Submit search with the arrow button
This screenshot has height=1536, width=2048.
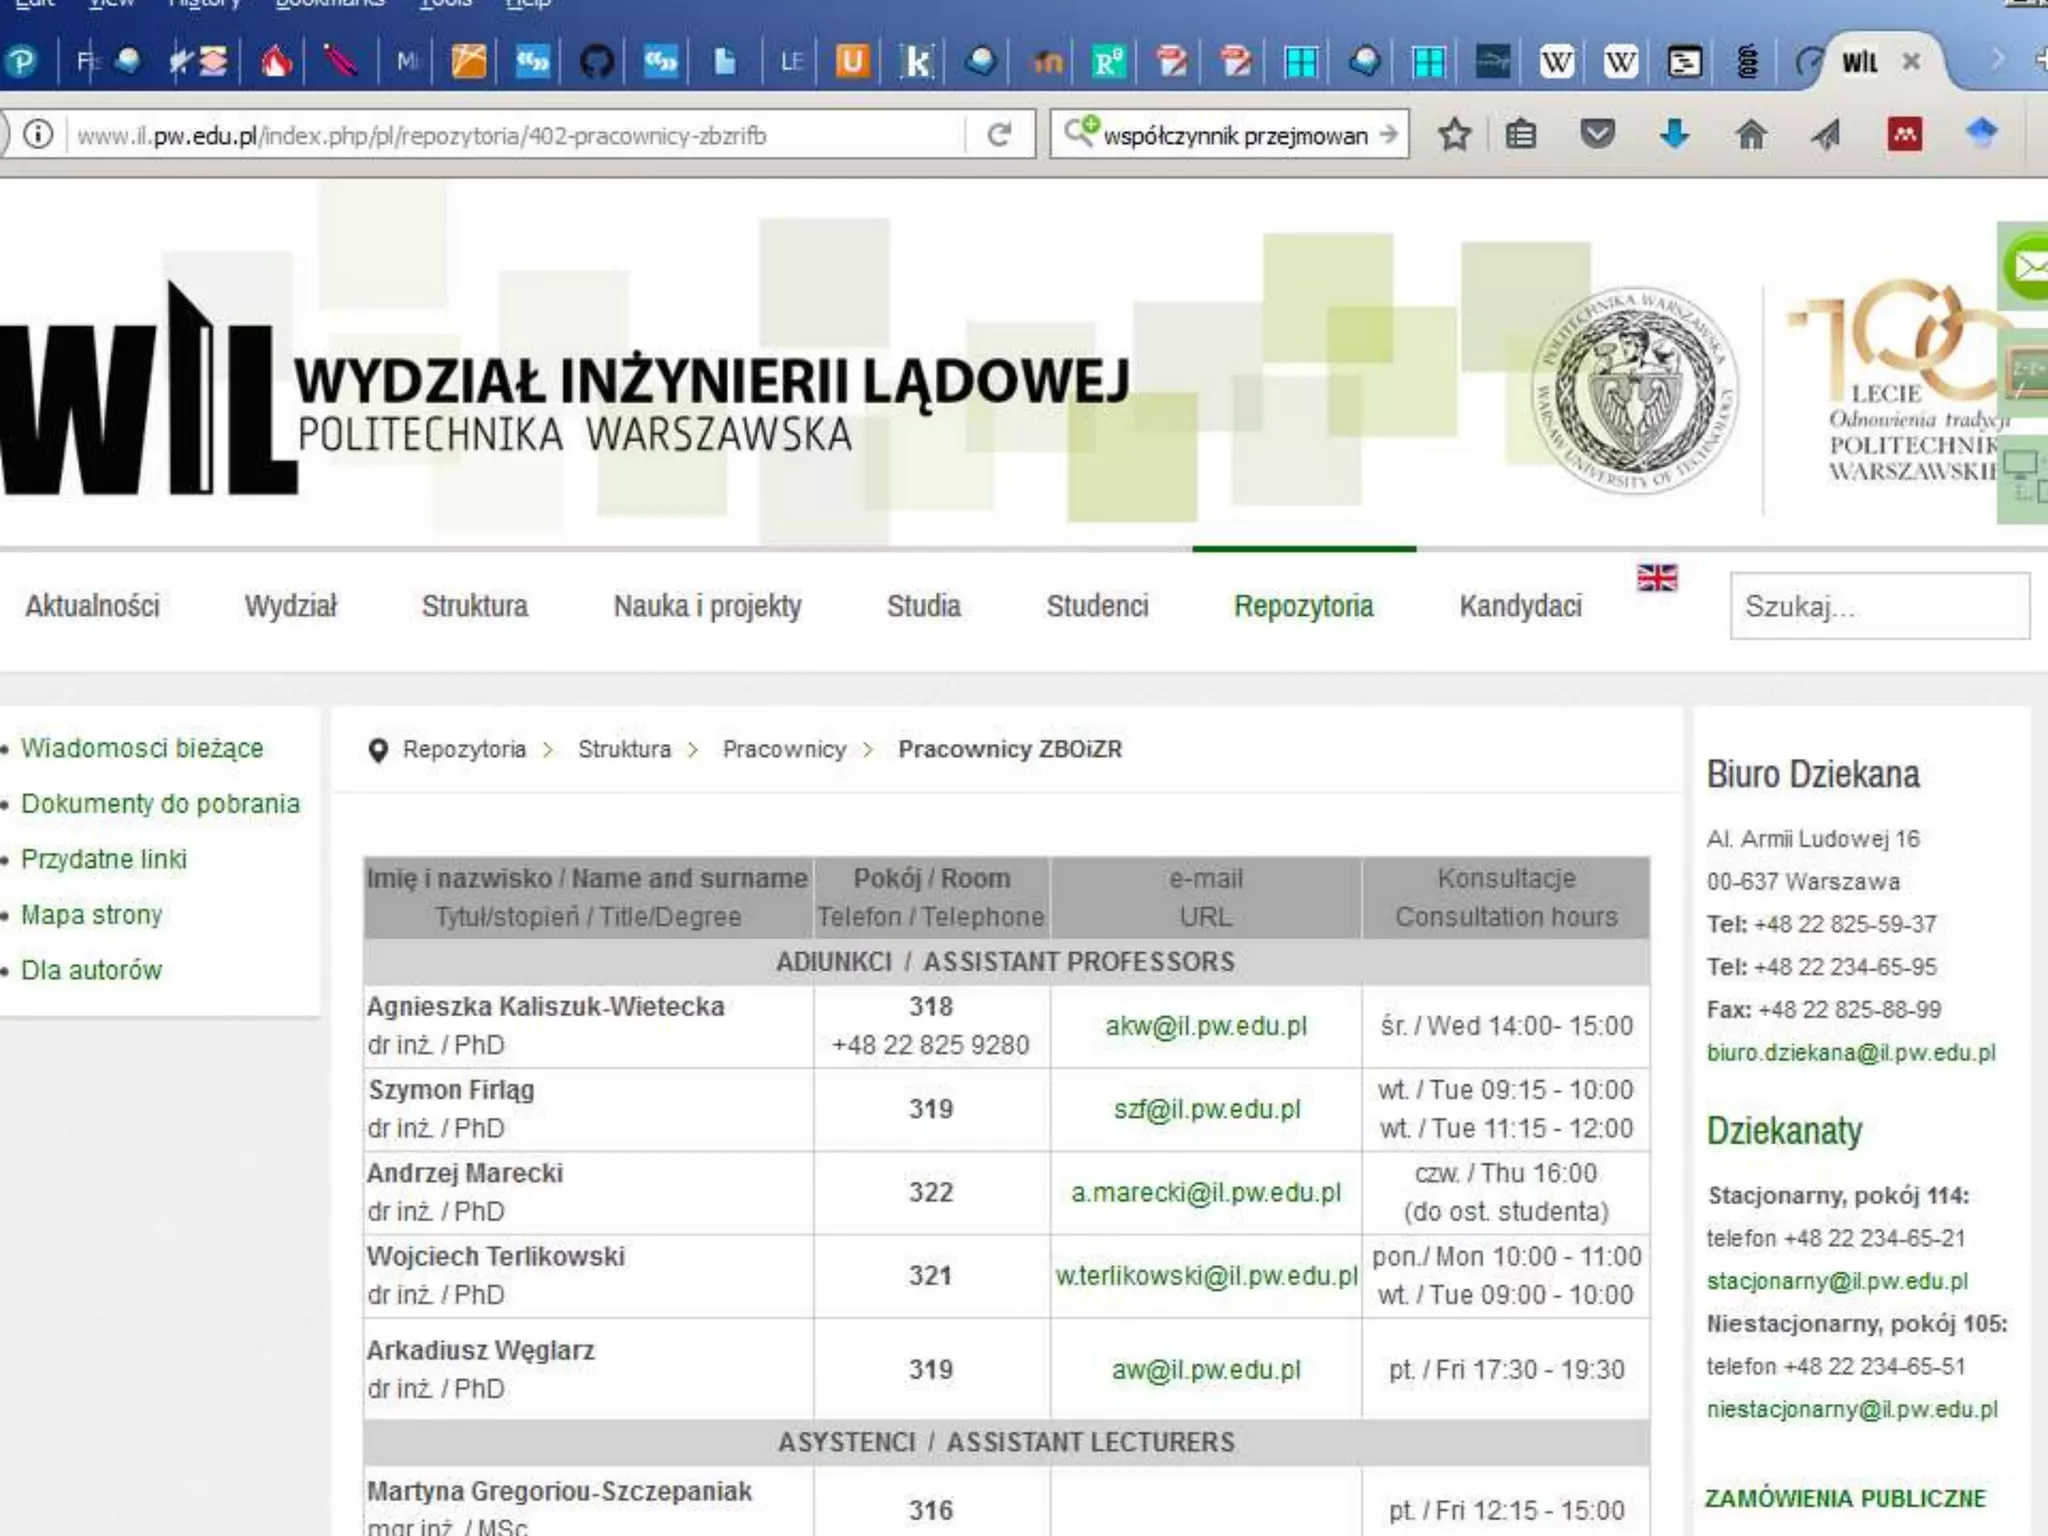1388,135
